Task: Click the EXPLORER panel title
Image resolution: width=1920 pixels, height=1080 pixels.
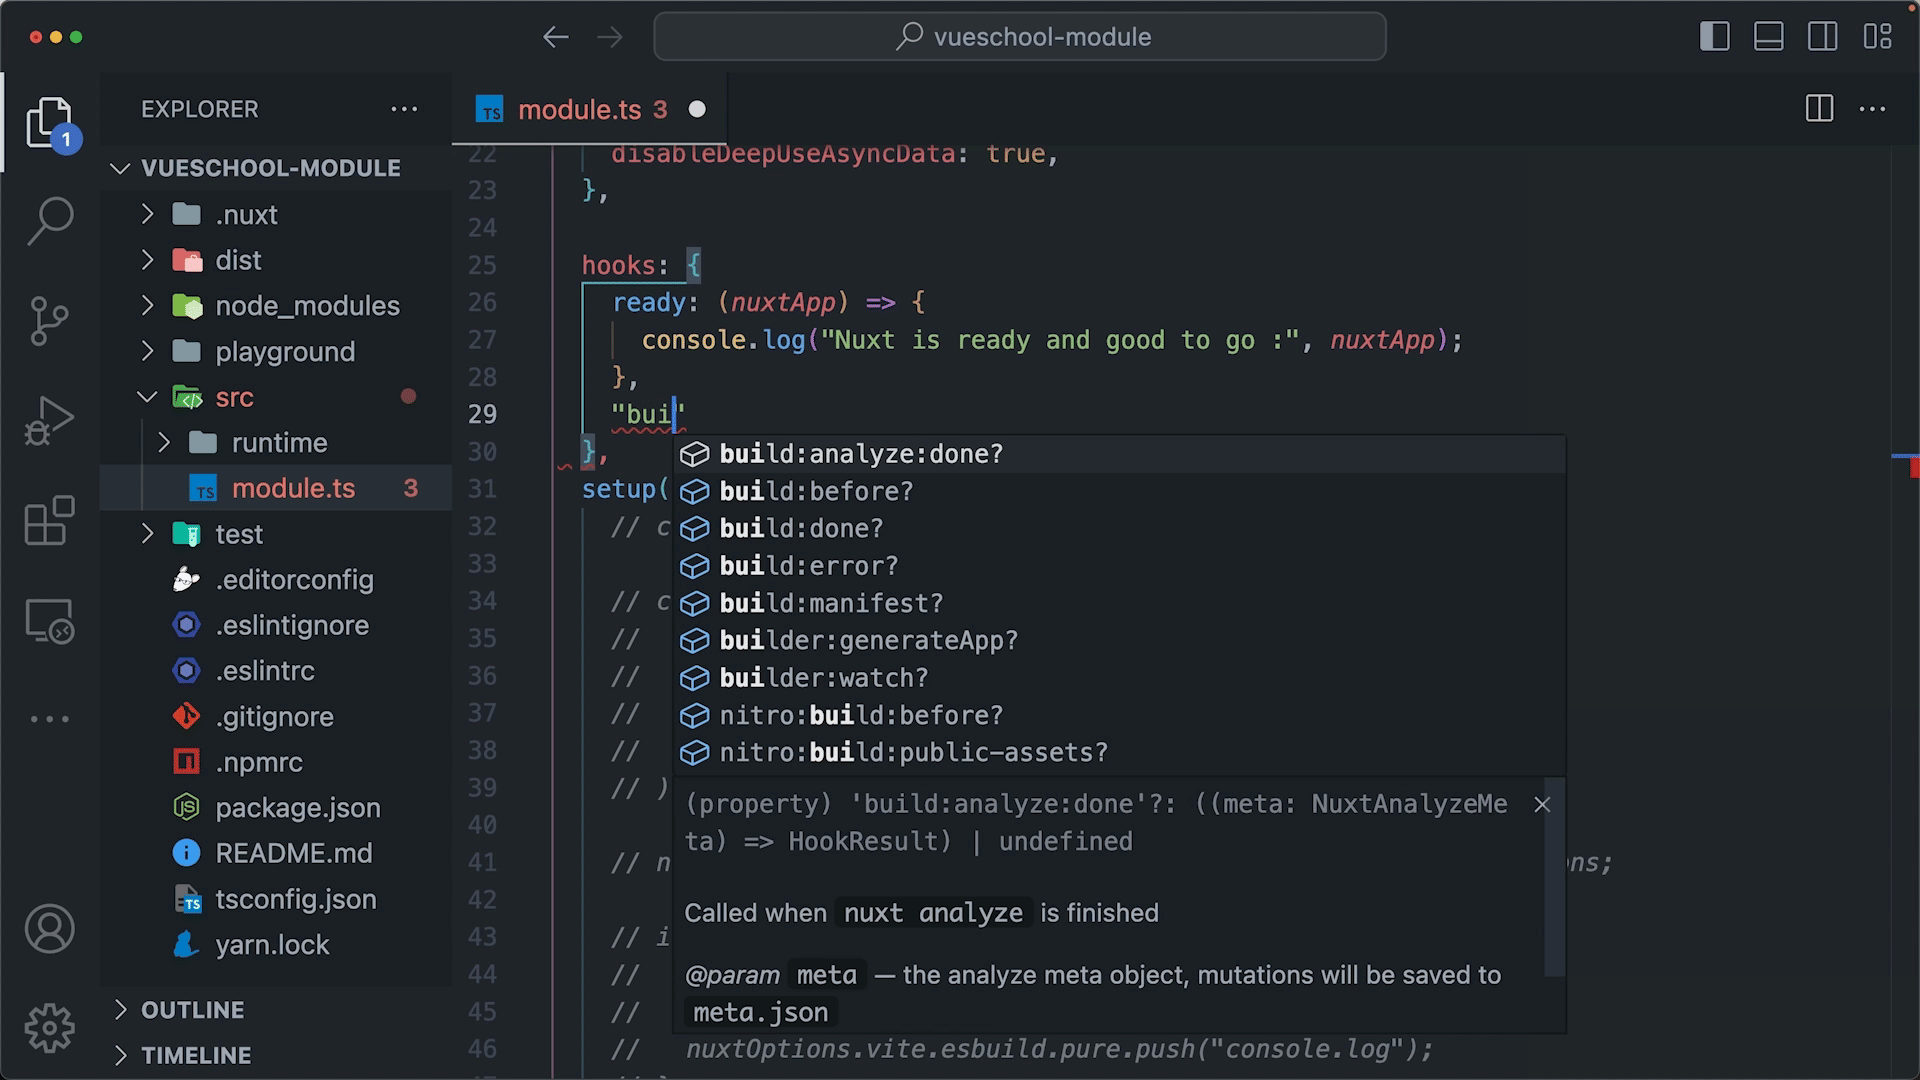Action: (x=200, y=109)
